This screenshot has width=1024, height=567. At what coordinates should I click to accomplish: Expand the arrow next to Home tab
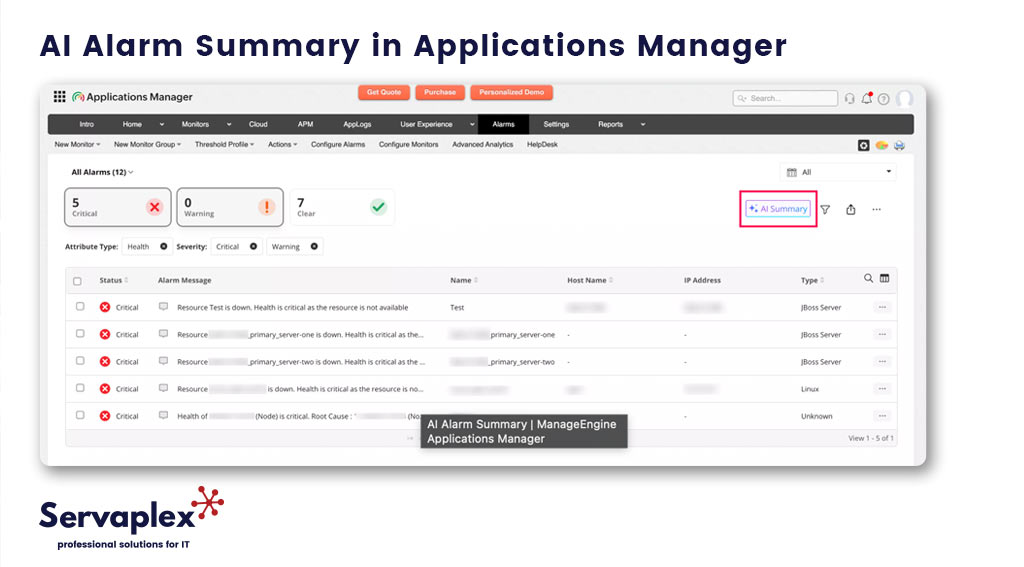pyautogui.click(x=161, y=125)
